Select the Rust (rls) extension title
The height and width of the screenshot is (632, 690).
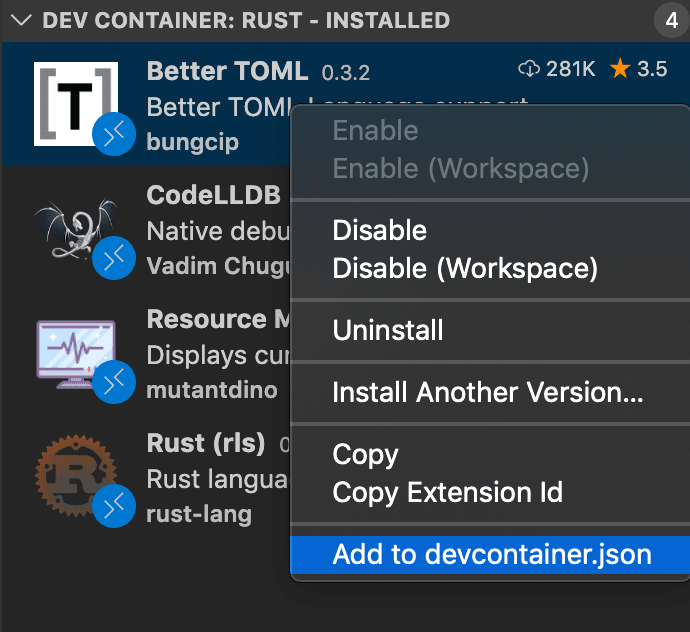[206, 443]
